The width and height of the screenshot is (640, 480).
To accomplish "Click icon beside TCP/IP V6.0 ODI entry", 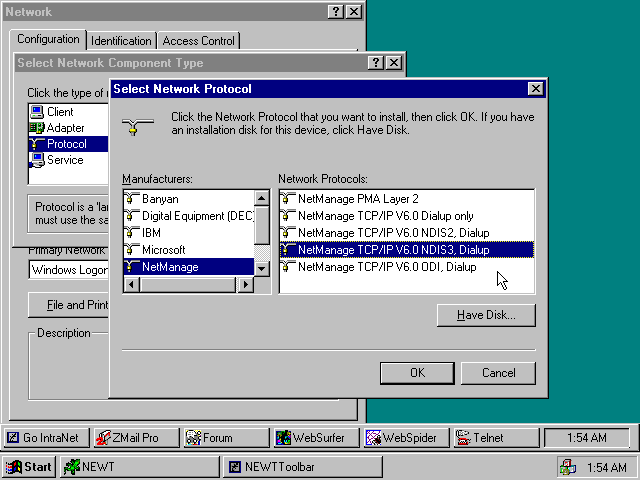I will point(288,267).
